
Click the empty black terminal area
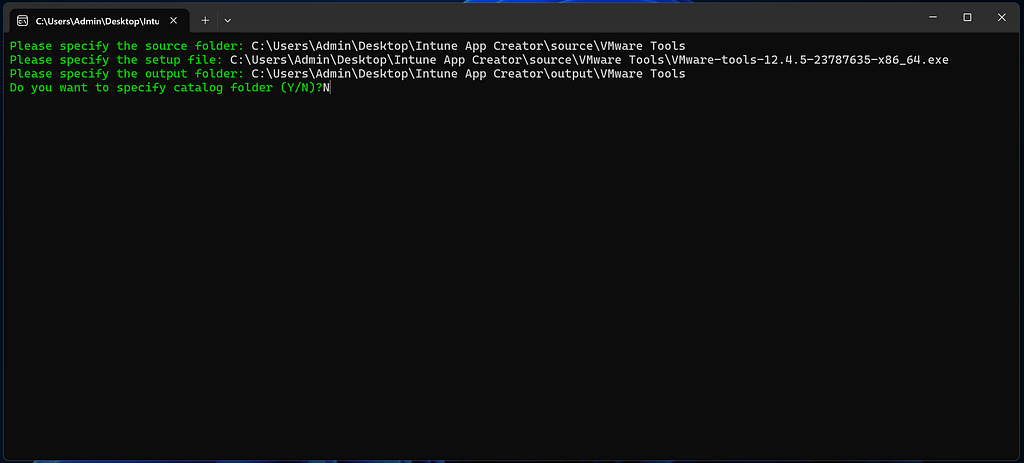[510, 280]
